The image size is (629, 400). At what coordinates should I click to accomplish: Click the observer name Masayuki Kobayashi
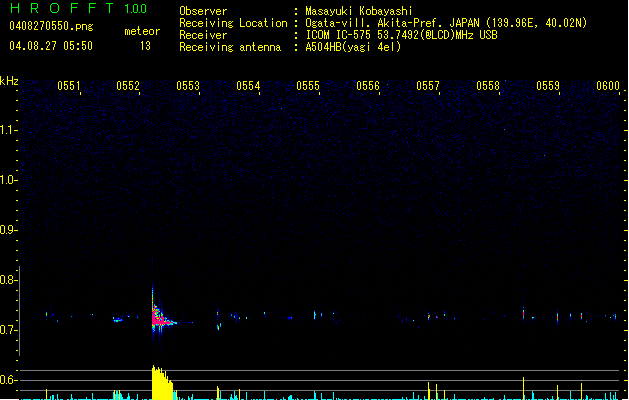click(x=359, y=11)
